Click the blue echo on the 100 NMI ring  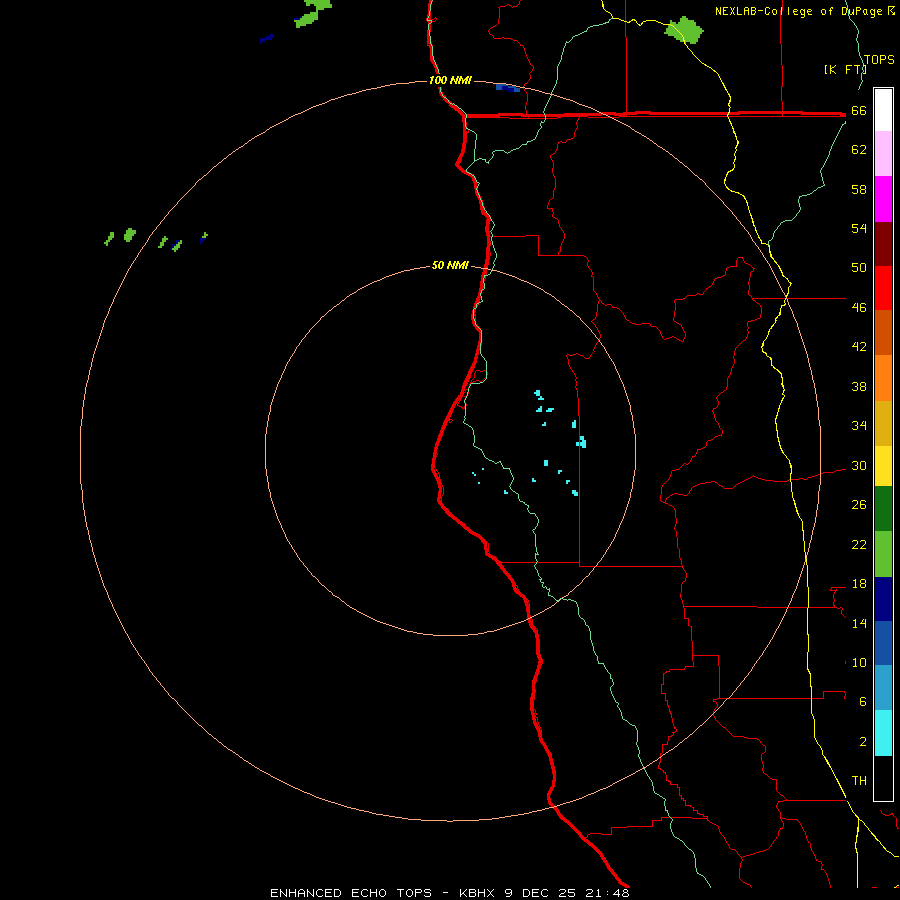click(x=508, y=88)
